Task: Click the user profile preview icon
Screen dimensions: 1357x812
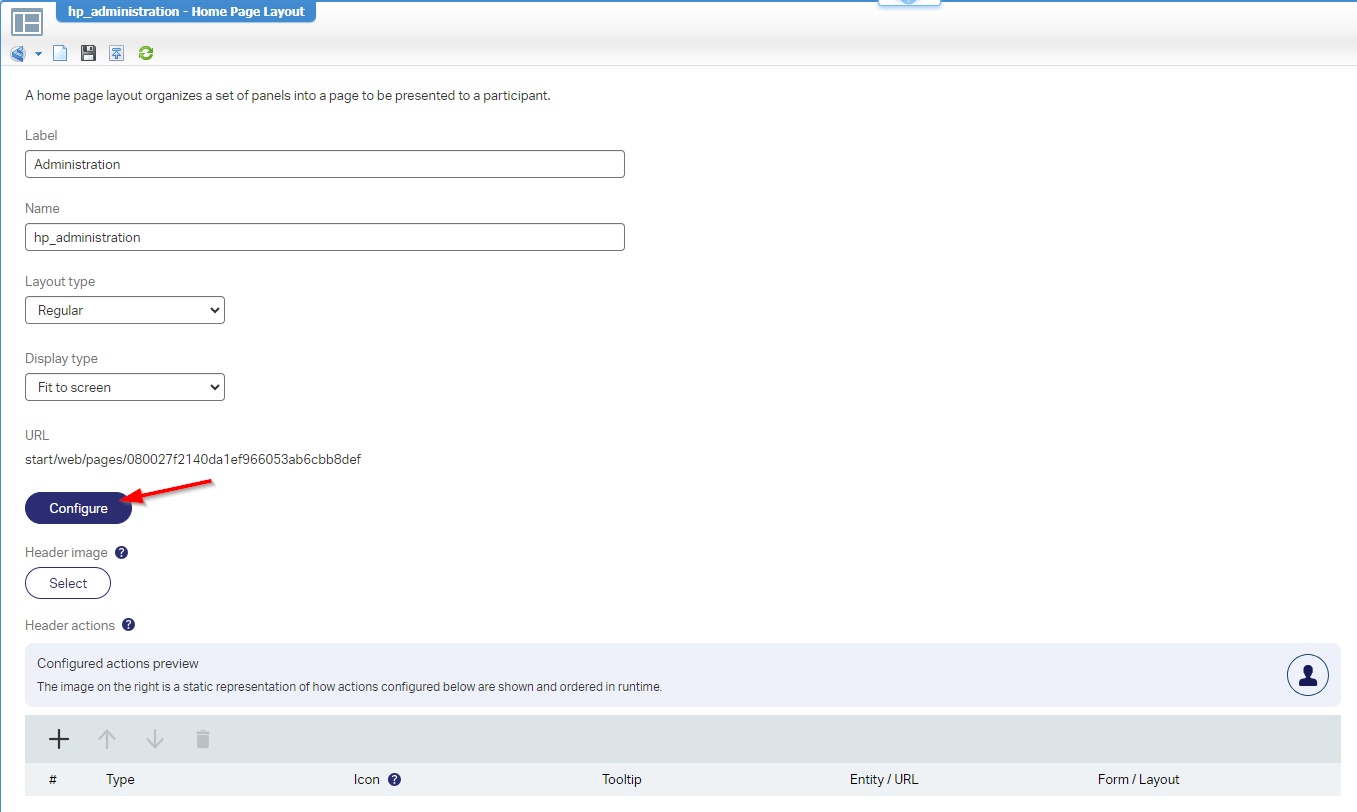Action: (x=1307, y=675)
